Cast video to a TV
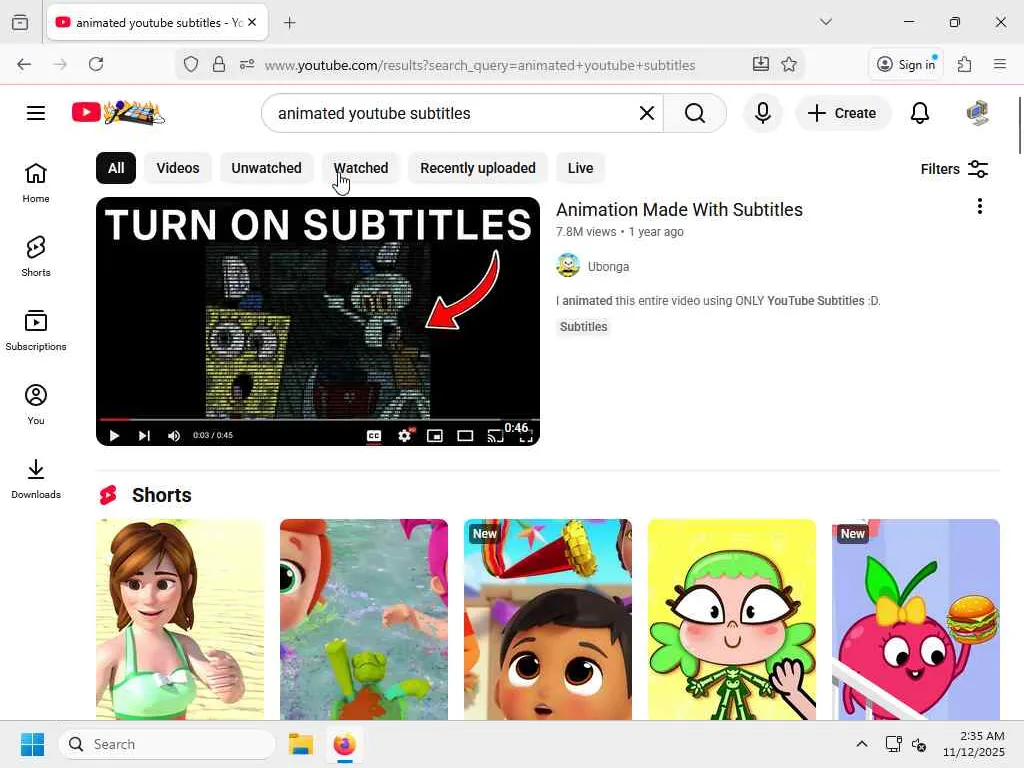This screenshot has width=1024, height=768. coord(495,436)
